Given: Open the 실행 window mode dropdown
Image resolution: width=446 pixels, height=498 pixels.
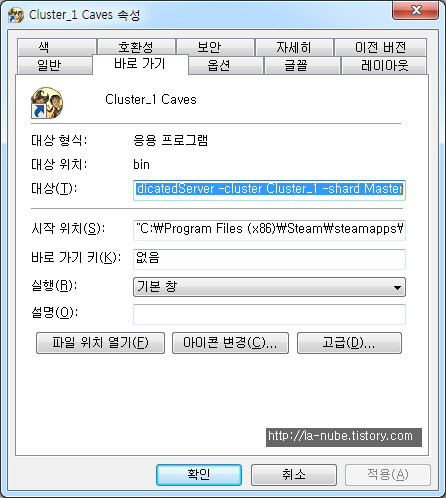Looking at the screenshot, I should 269,287.
